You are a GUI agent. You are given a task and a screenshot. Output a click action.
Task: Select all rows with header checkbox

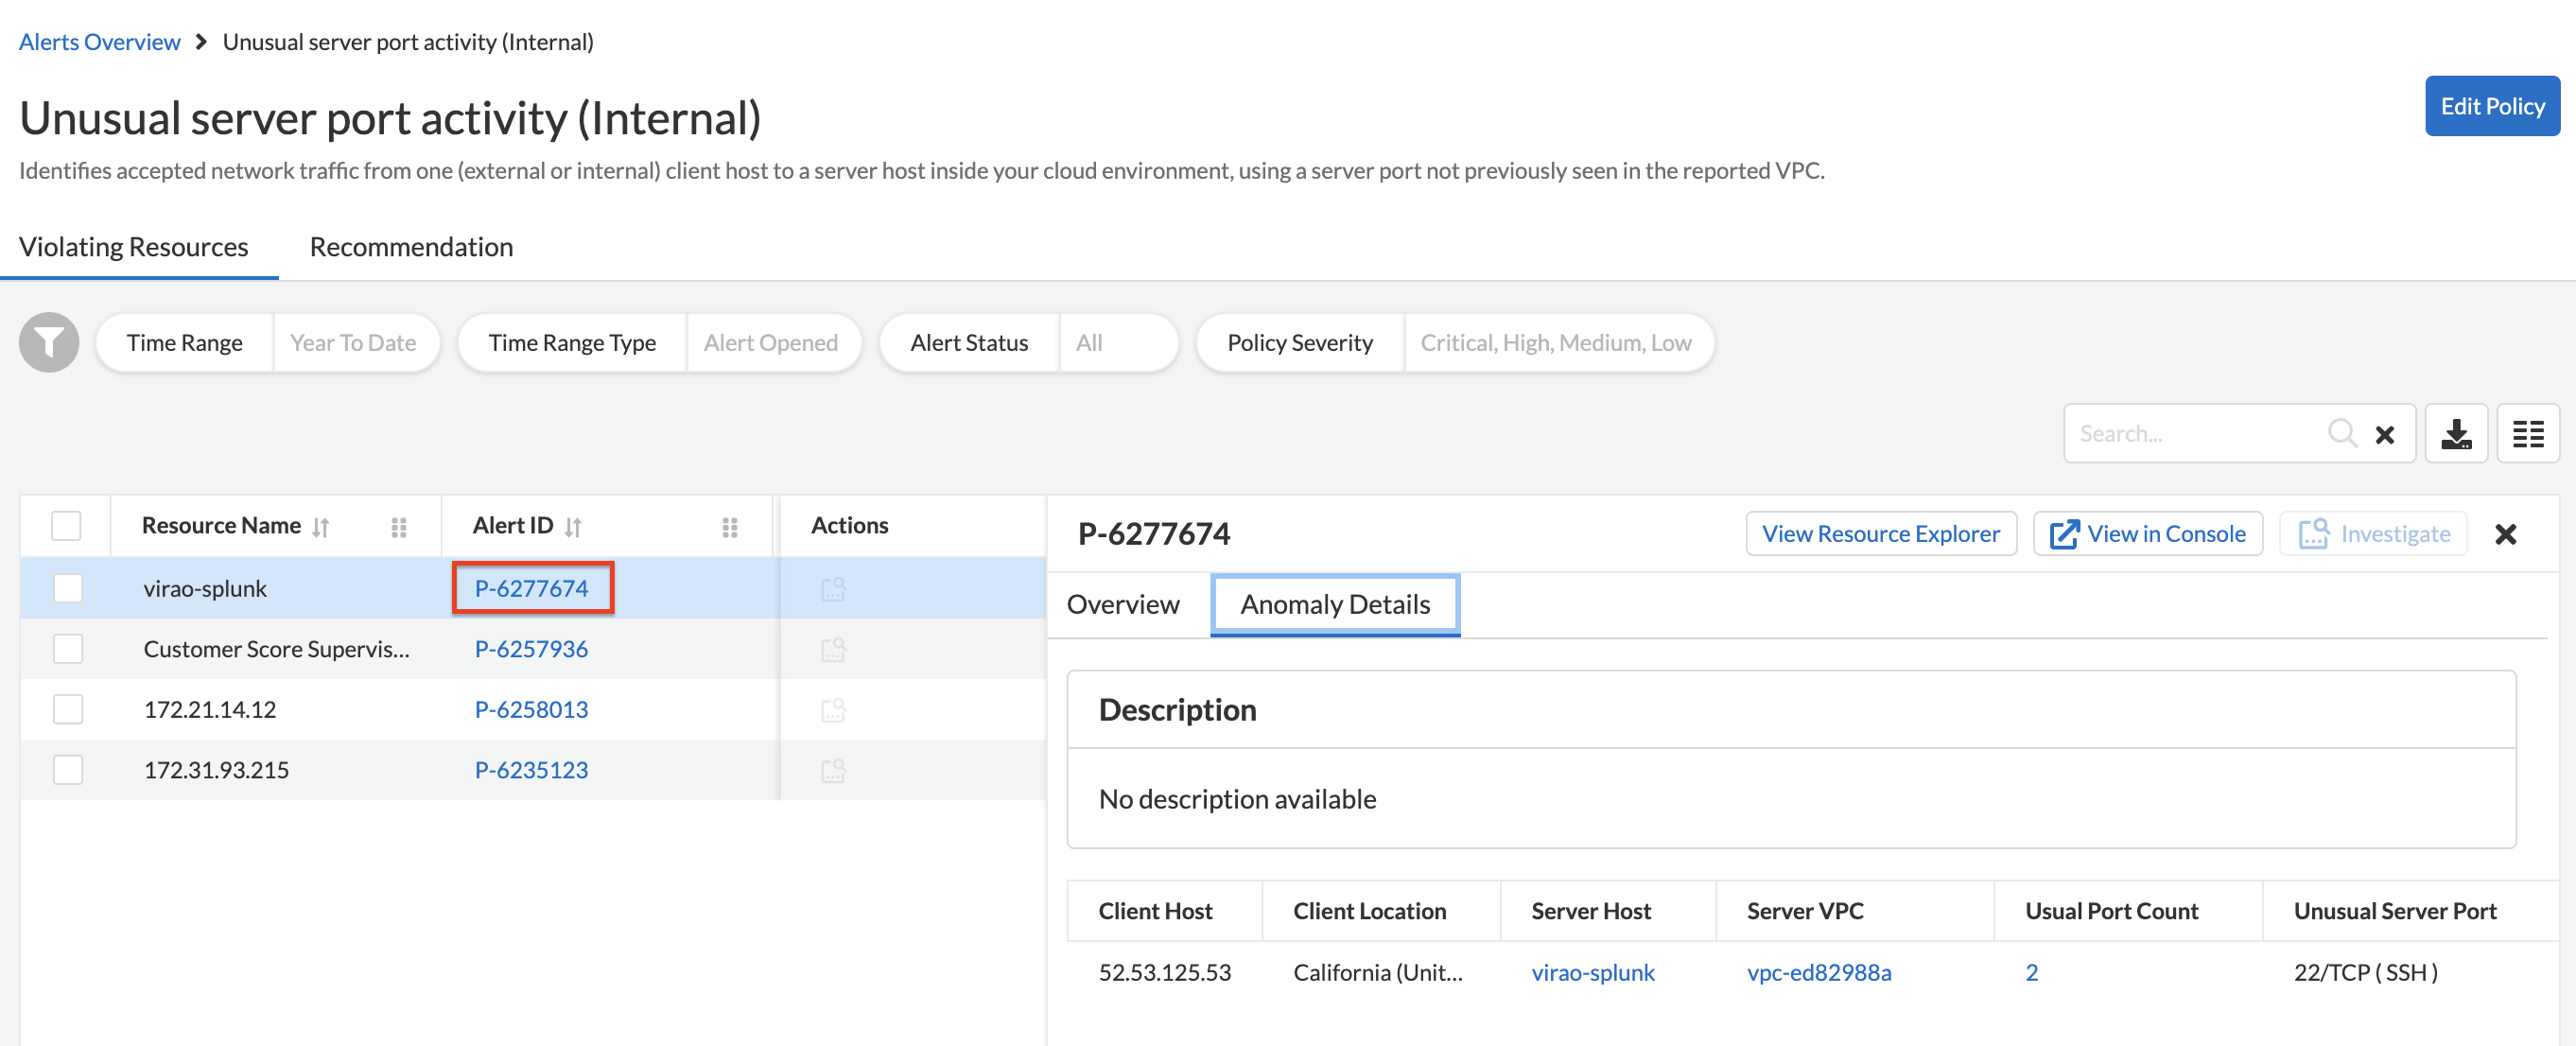point(66,526)
